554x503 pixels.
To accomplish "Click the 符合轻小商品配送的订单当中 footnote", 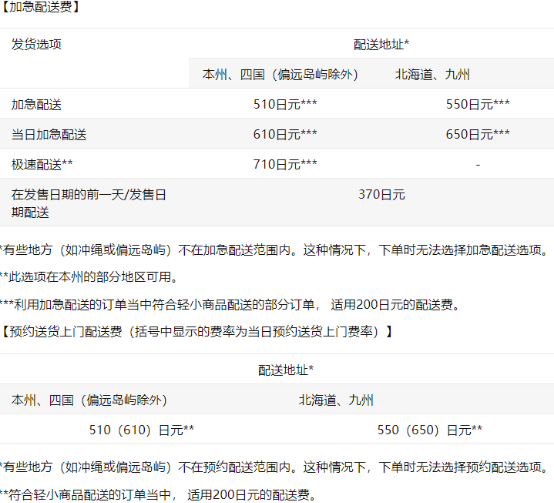I will pyautogui.click(x=158, y=495).
